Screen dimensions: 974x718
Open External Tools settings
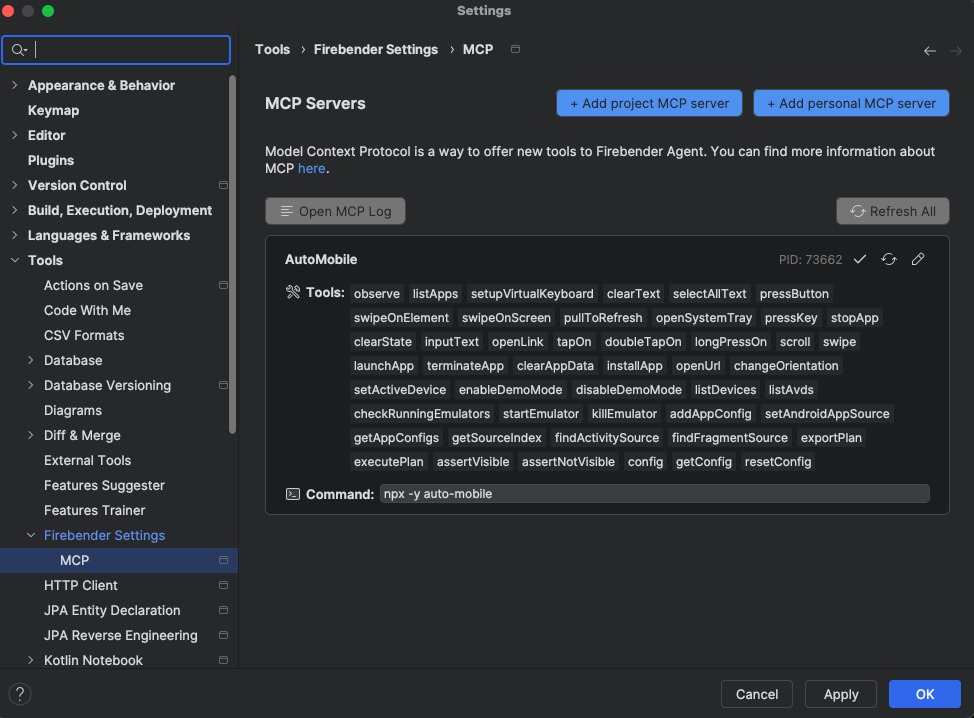pos(88,460)
